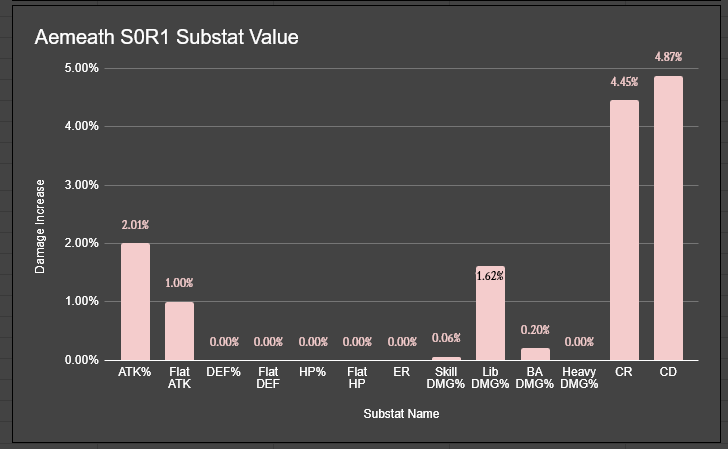728x449 pixels.
Task: Click the ATK% axis category label
Action: click(135, 372)
